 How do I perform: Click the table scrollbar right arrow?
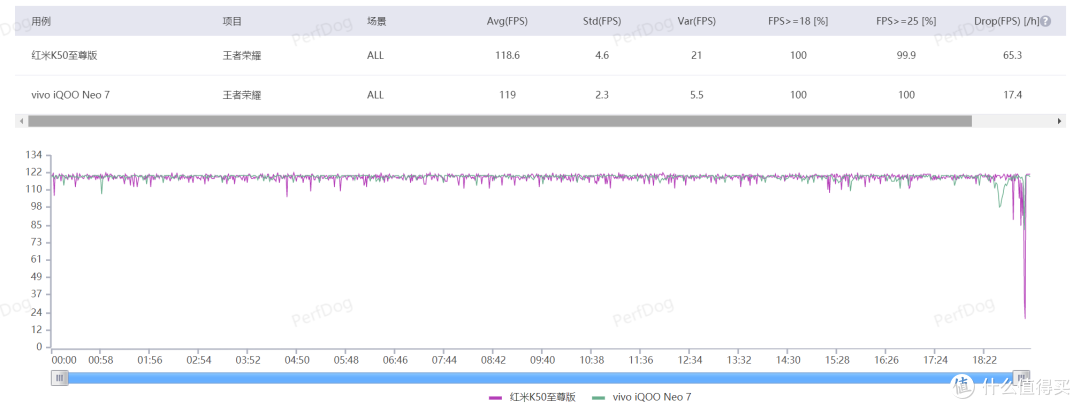tap(1059, 121)
